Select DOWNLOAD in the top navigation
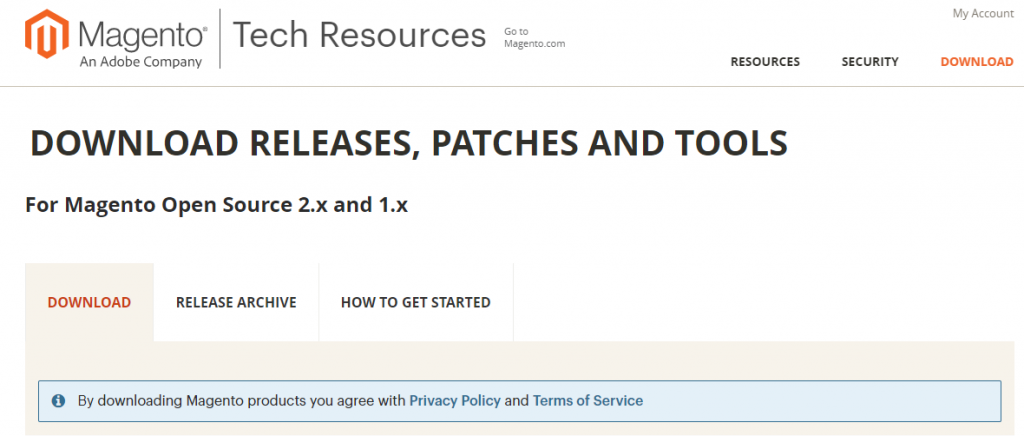The width and height of the screenshot is (1024, 436). (976, 62)
